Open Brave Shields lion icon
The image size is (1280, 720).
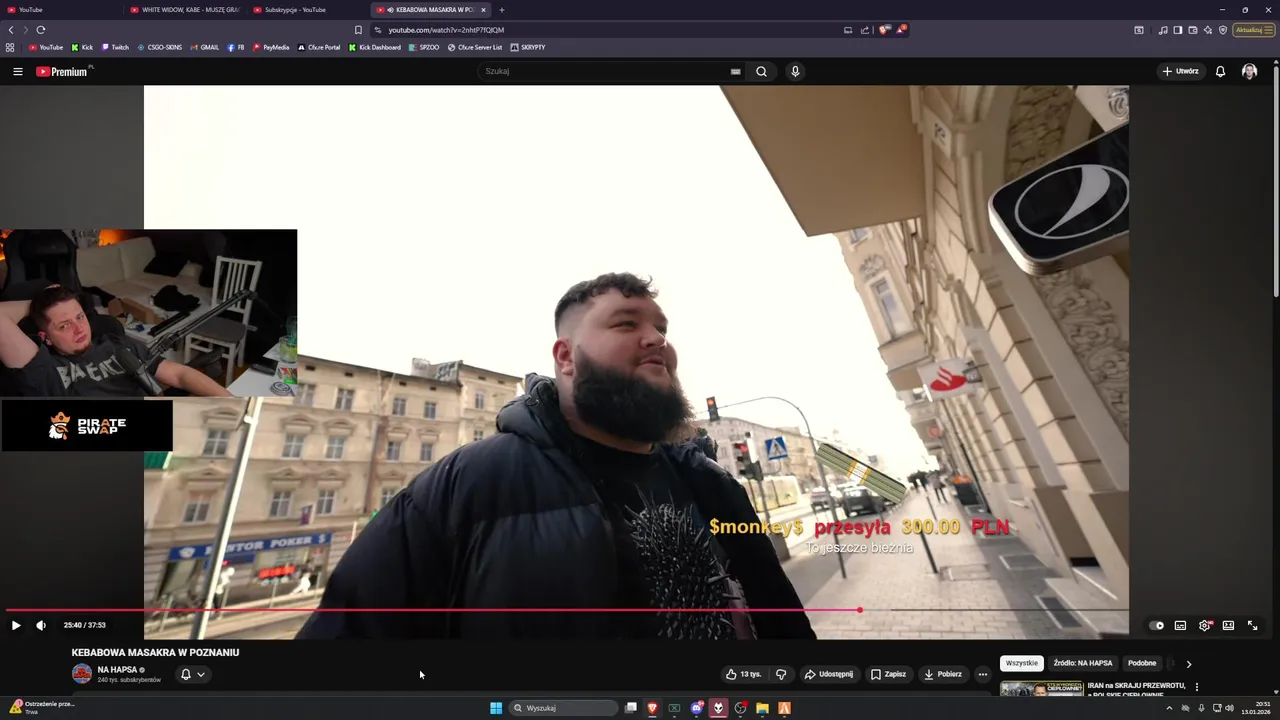click(x=884, y=30)
